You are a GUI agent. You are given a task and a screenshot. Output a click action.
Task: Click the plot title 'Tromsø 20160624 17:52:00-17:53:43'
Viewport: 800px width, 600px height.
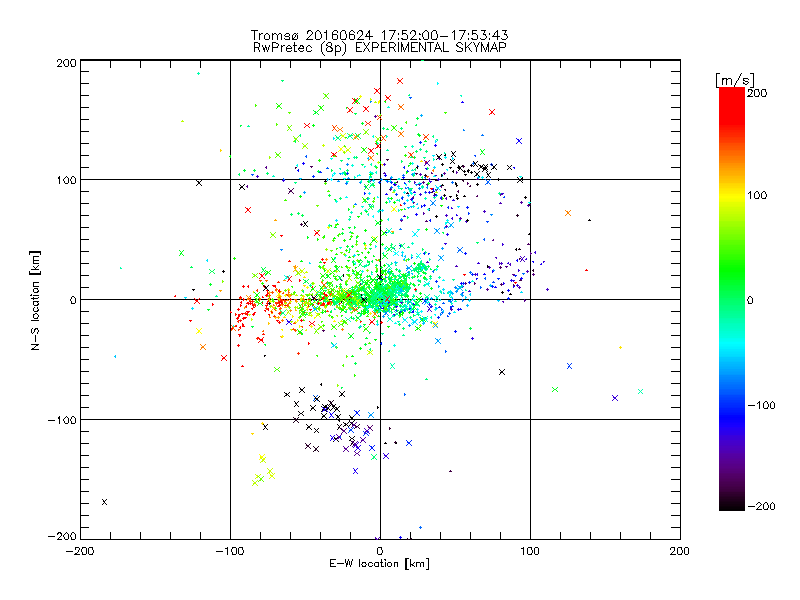[379, 35]
